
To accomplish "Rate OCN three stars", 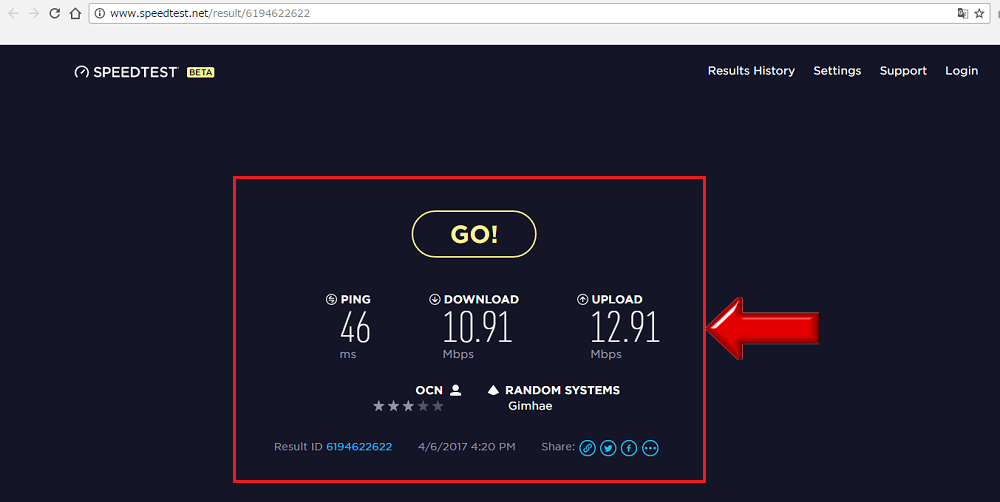I will point(408,406).
